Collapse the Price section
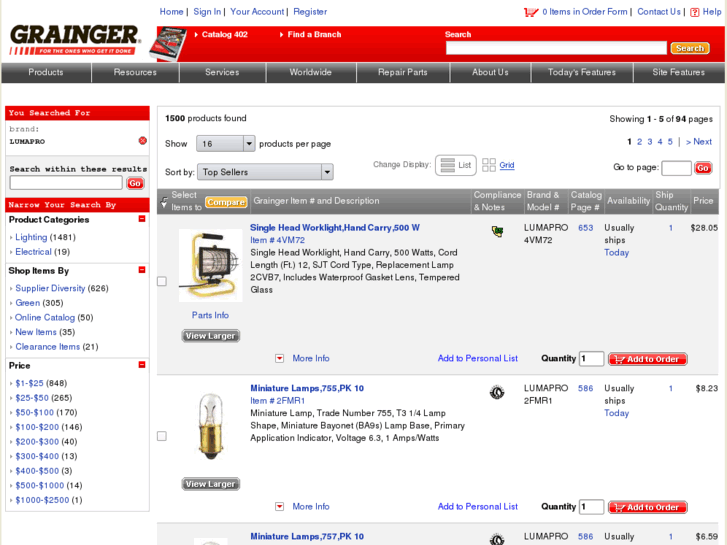This screenshot has height=545, width=727. (x=142, y=365)
